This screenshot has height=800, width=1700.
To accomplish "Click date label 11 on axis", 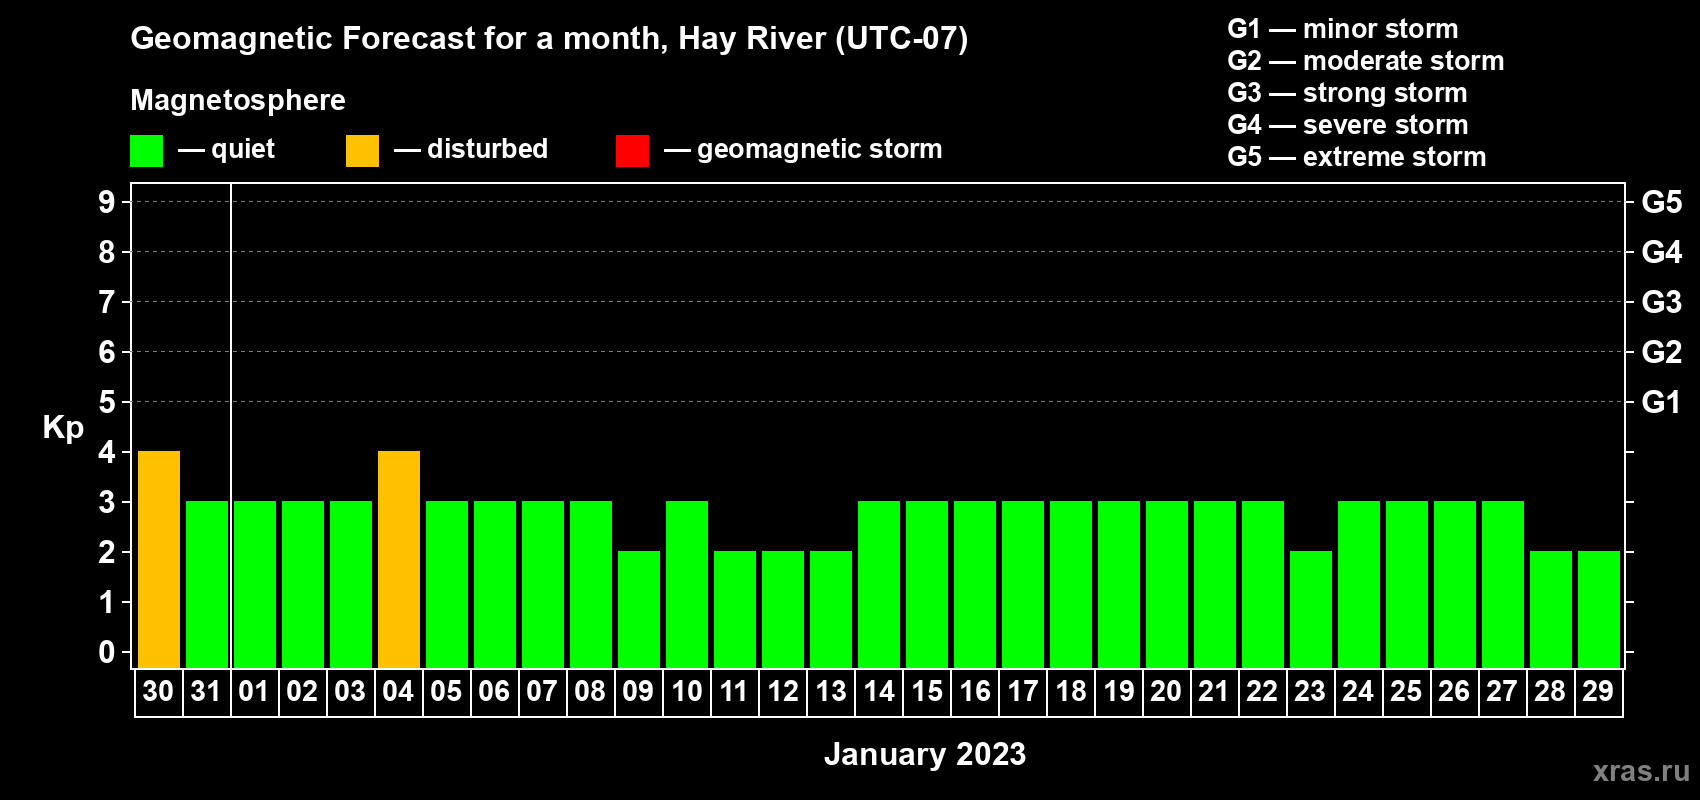I will click(x=734, y=692).
